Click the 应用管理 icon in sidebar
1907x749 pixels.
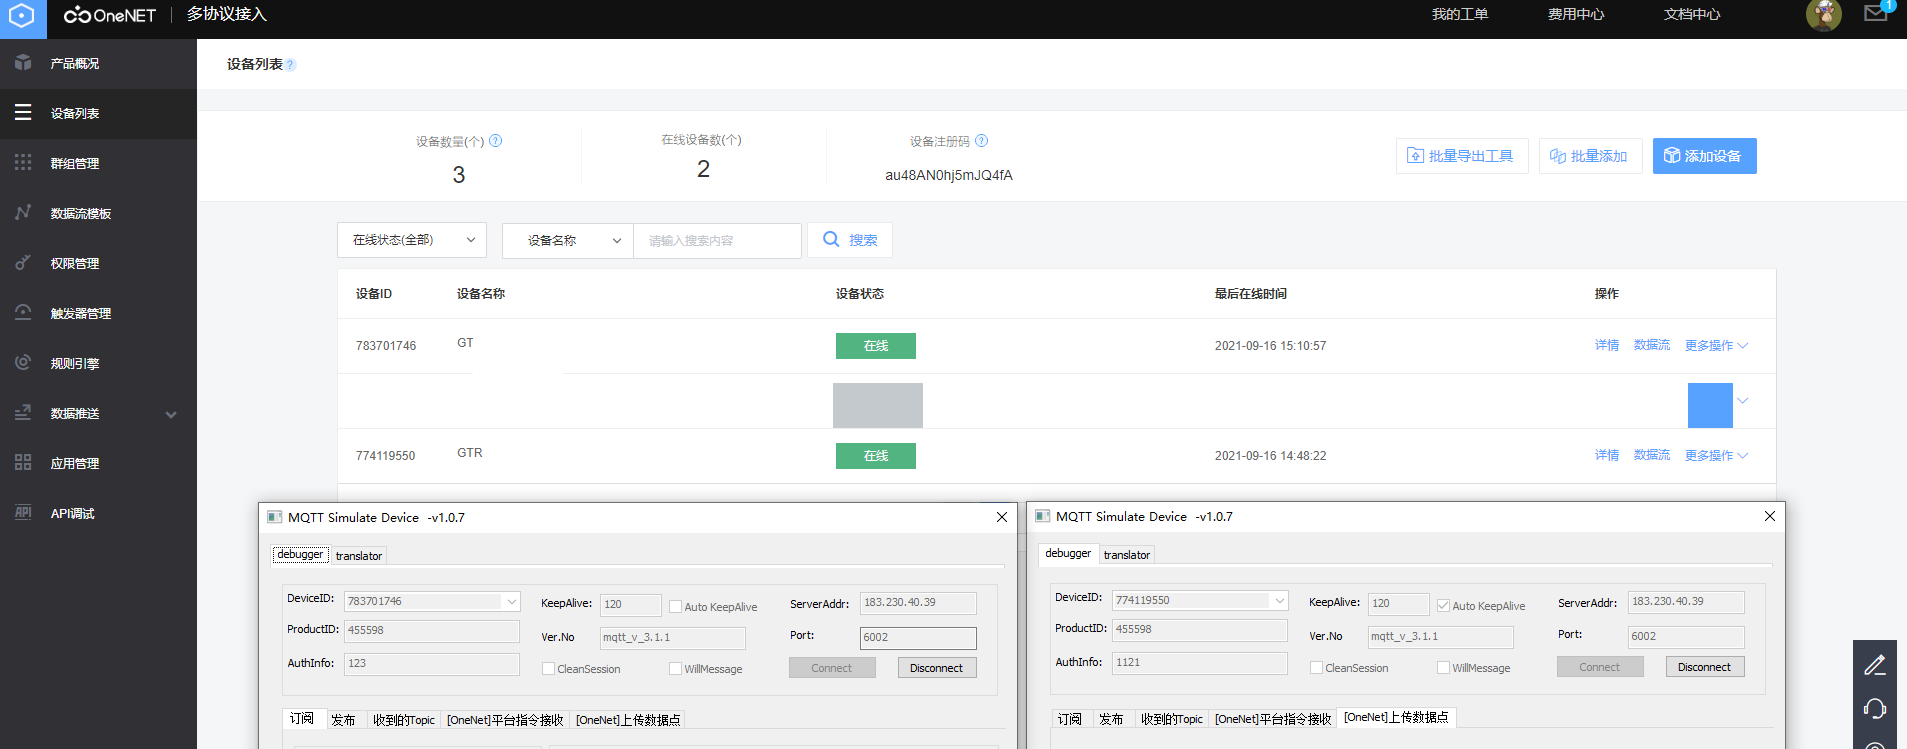pyautogui.click(x=23, y=462)
